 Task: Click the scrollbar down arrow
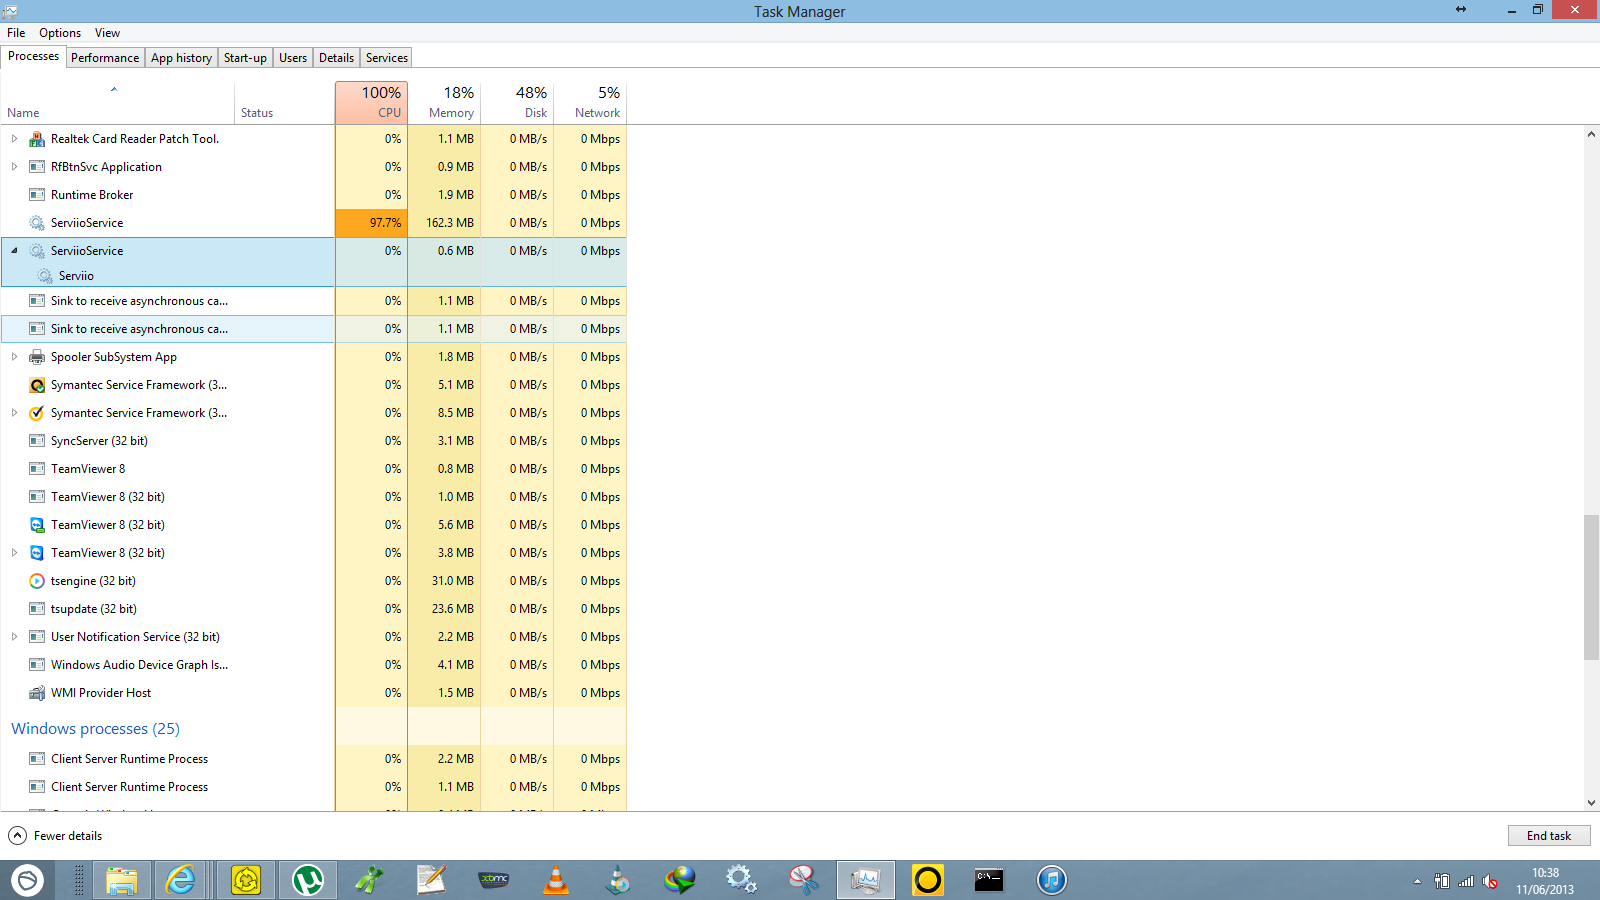[x=1591, y=803]
